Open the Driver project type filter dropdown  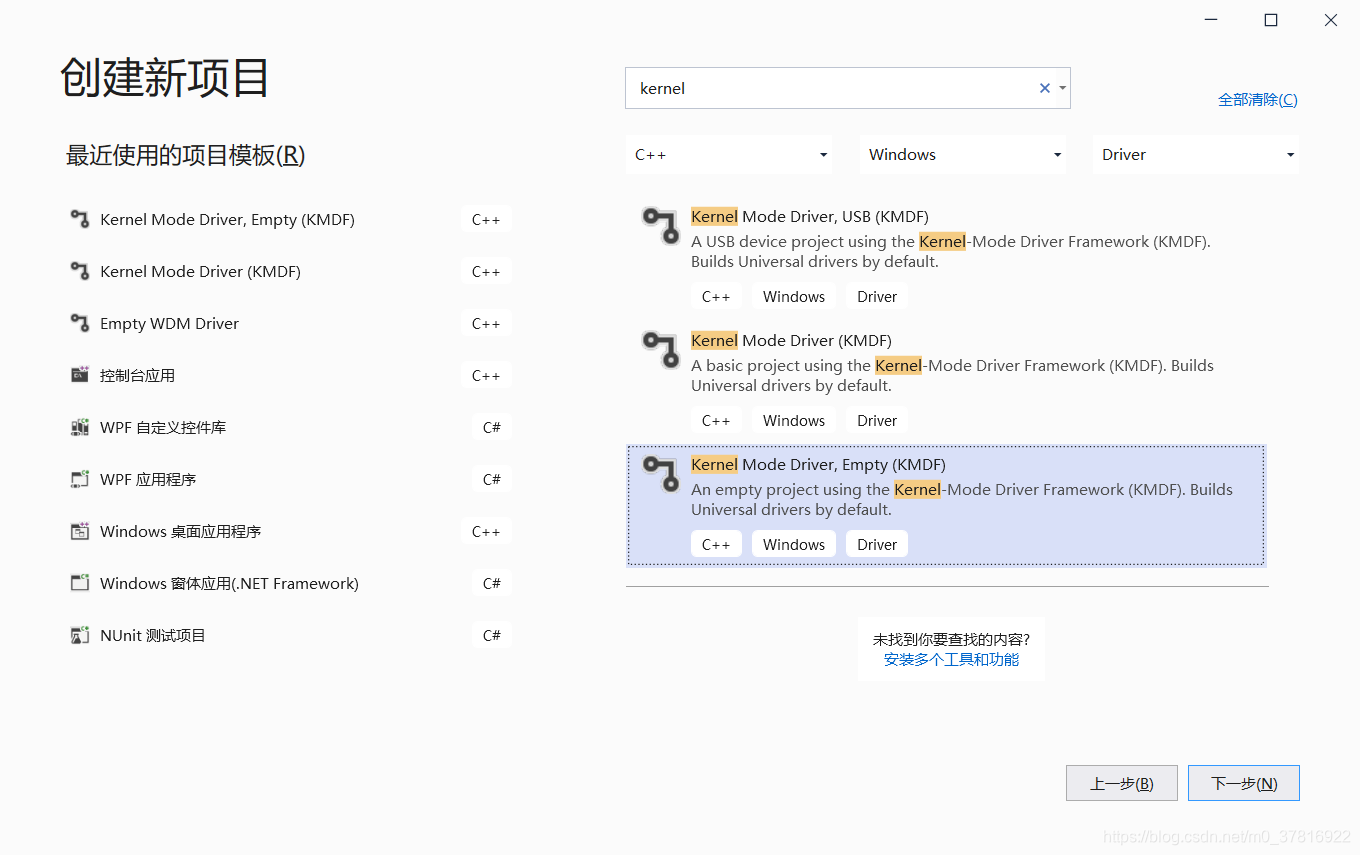tap(1196, 155)
